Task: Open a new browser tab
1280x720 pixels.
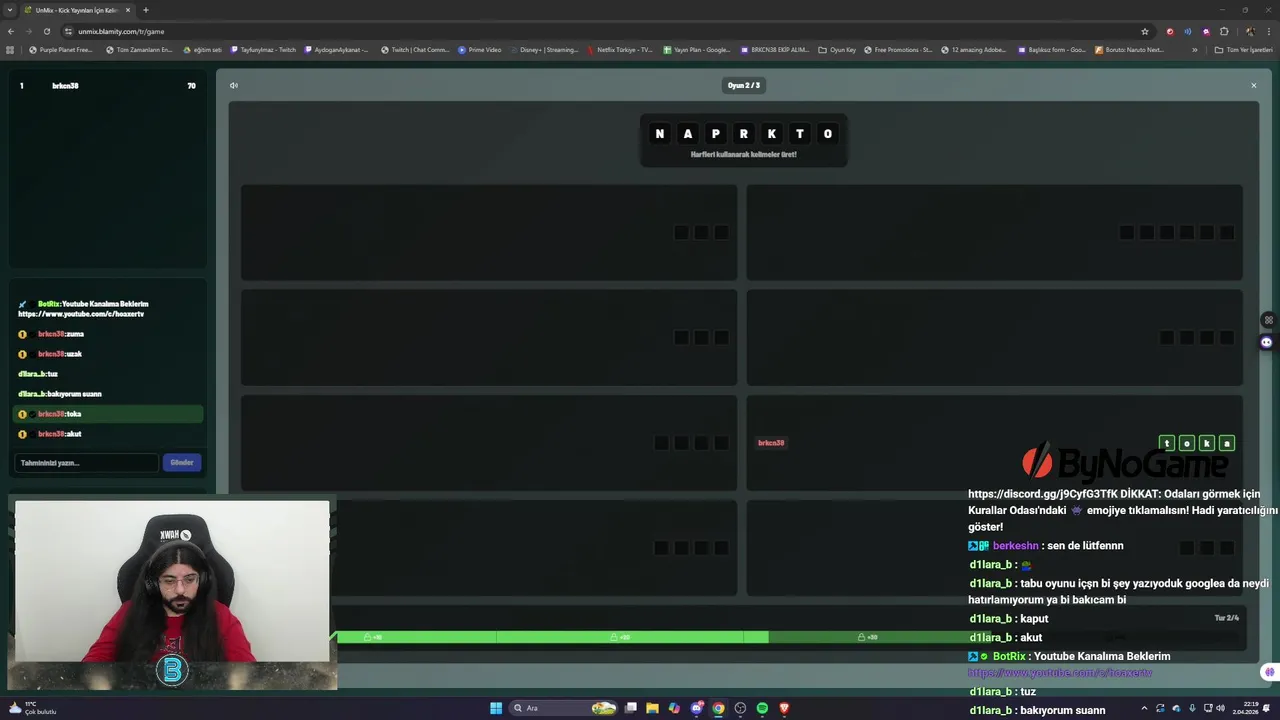Action: 146,10
